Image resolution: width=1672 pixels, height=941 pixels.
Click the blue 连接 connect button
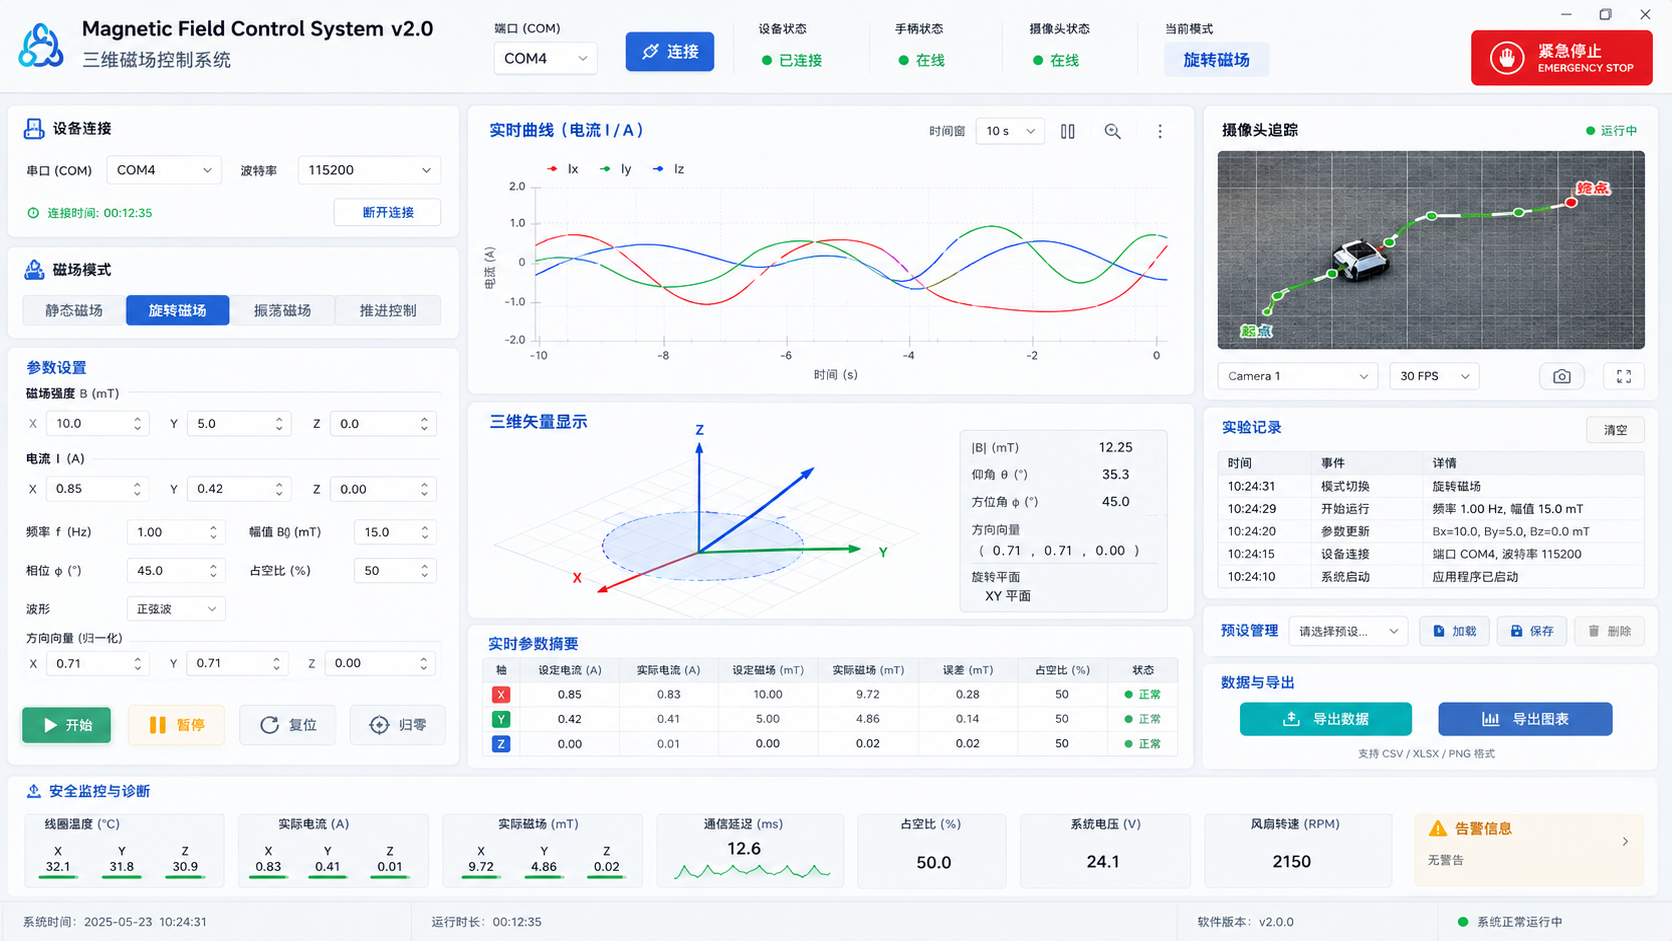point(669,52)
